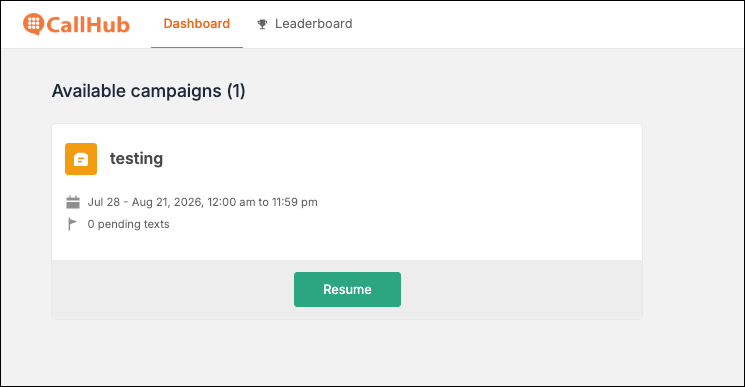
Task: Click the 0 pending texts label
Action: [128, 224]
